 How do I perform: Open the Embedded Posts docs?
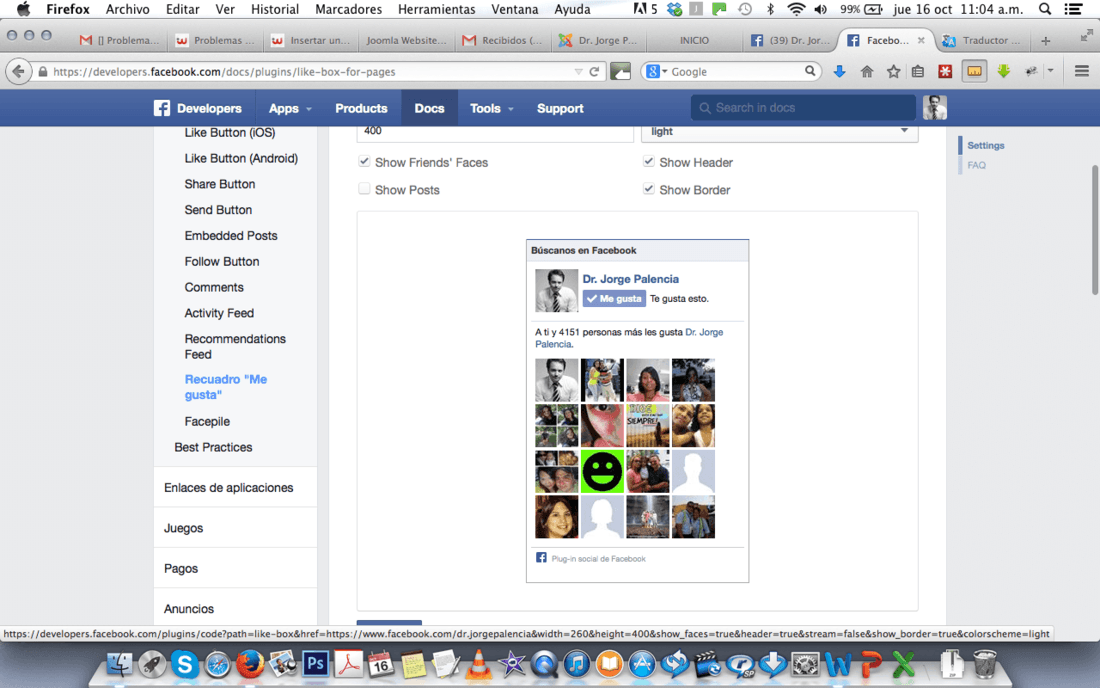(231, 236)
